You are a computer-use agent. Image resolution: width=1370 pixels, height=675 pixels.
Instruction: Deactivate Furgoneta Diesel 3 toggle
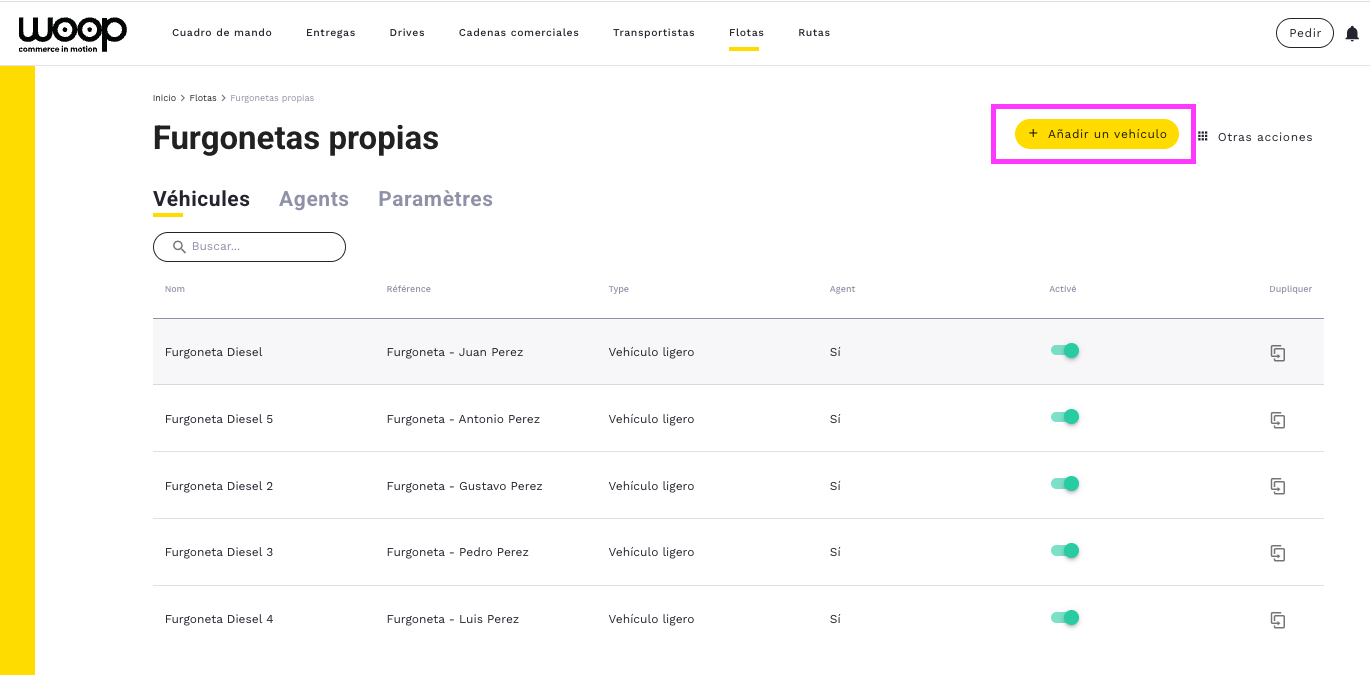pos(1064,551)
